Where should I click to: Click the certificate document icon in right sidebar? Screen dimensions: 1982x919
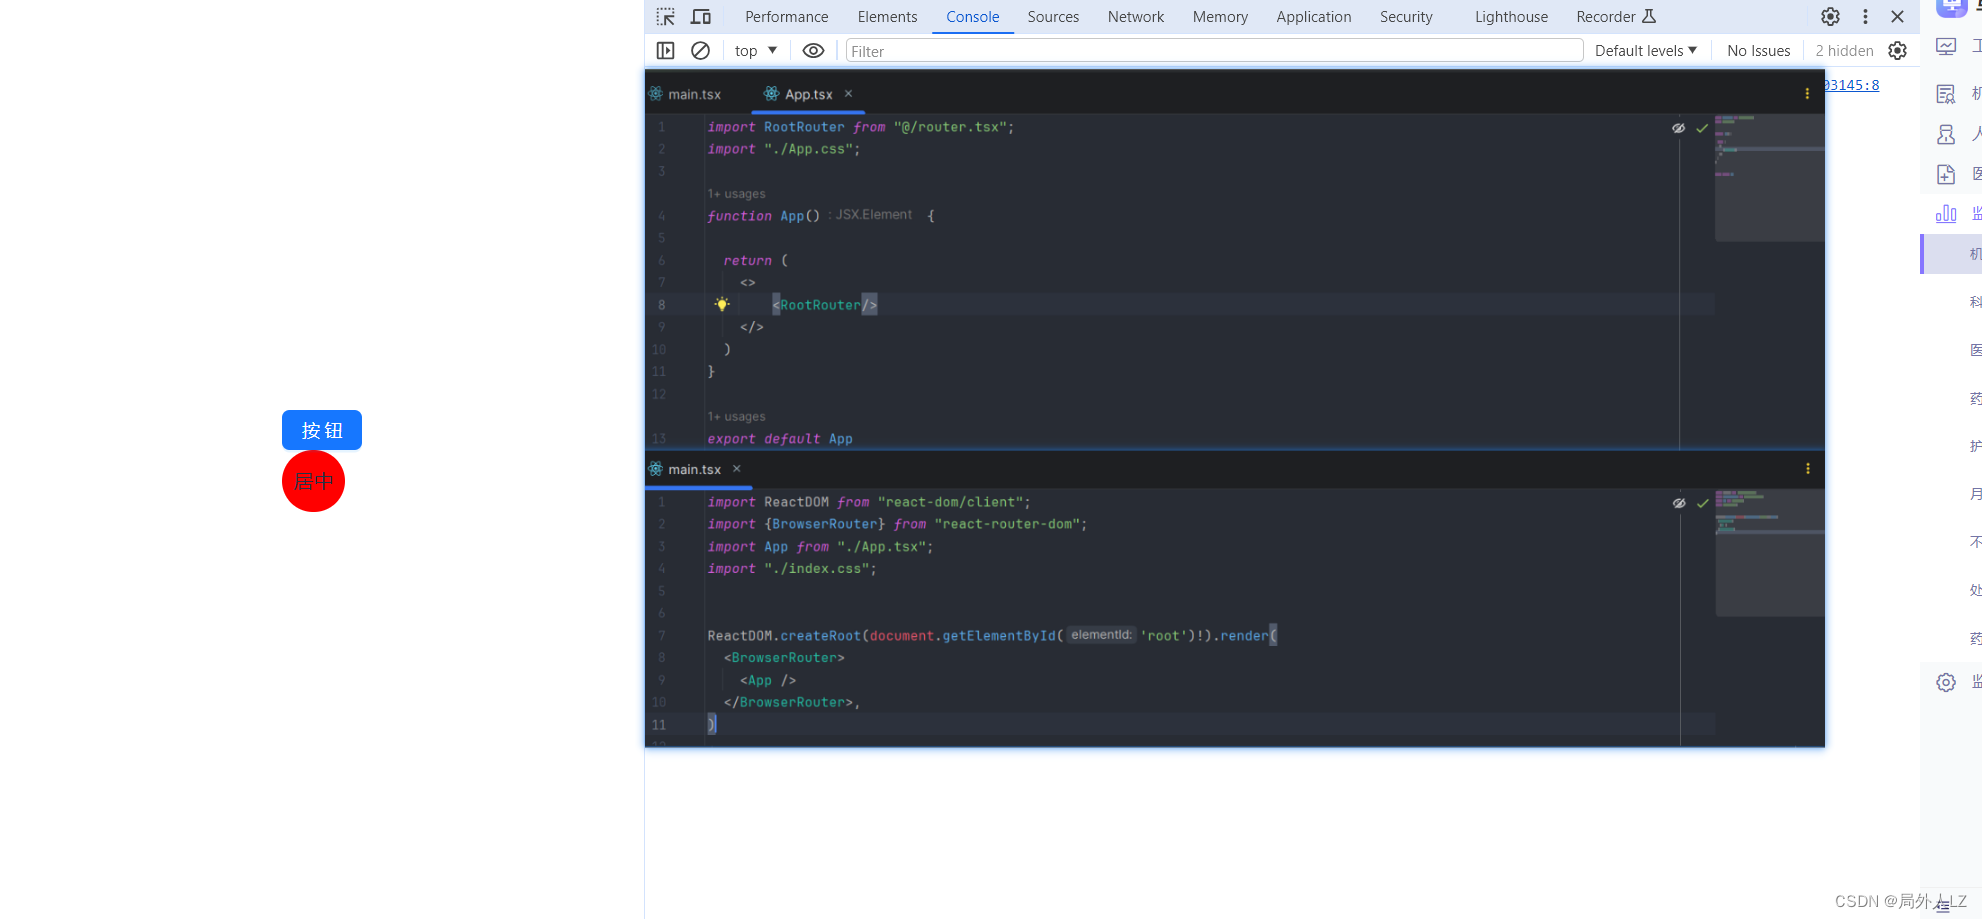coord(1946,94)
